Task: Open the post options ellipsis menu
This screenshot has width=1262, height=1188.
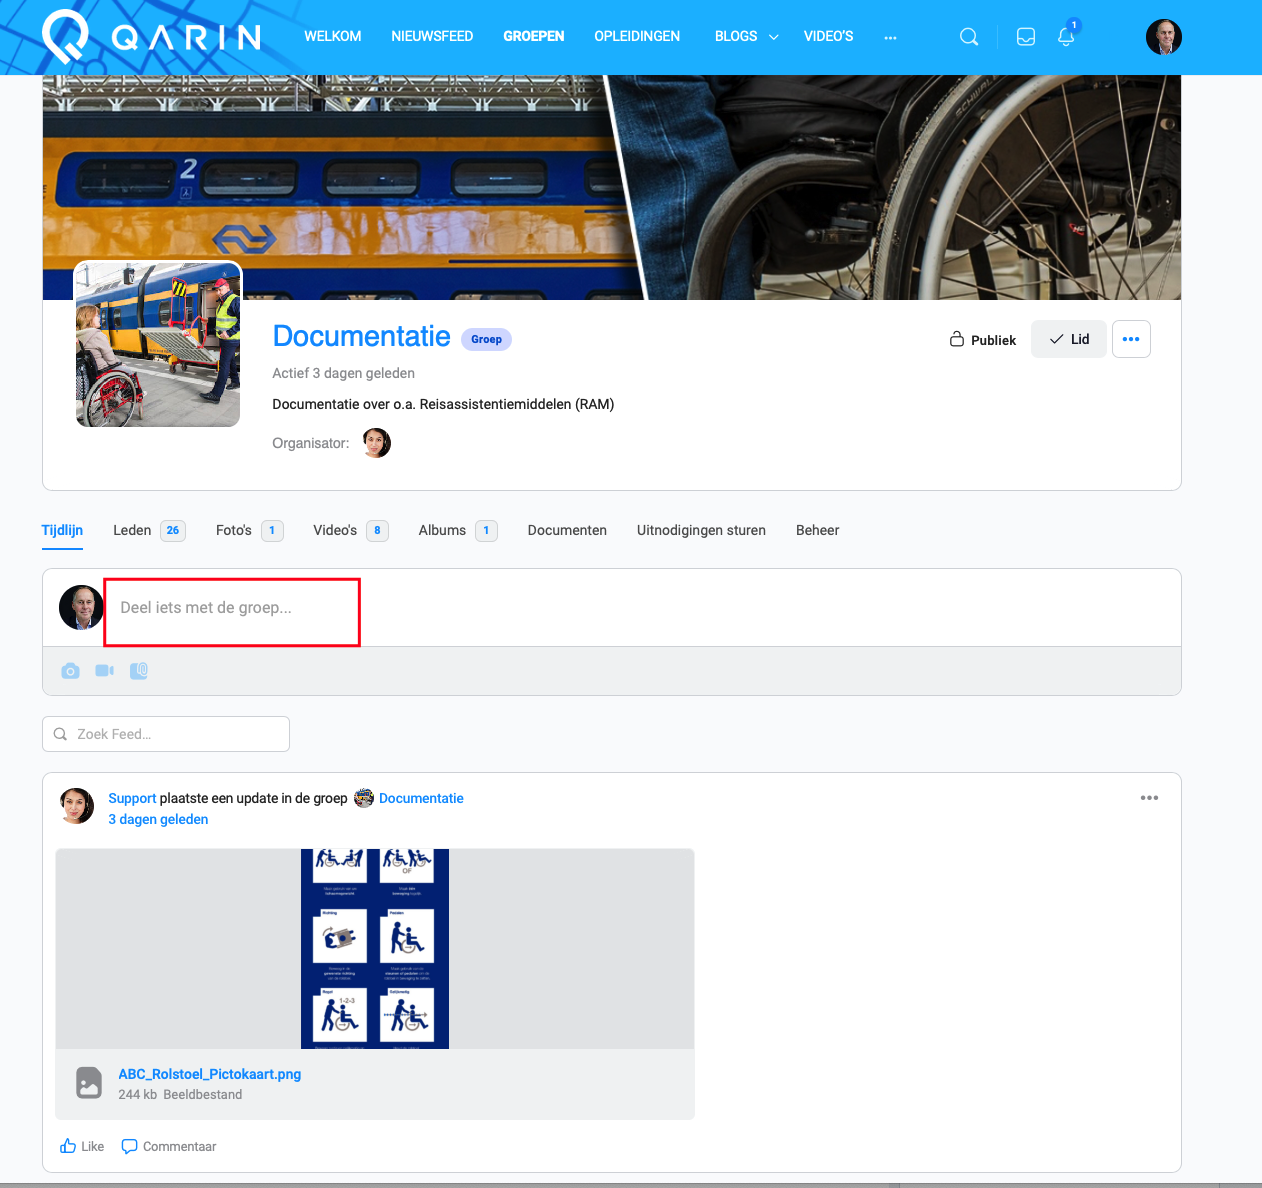Action: tap(1149, 798)
